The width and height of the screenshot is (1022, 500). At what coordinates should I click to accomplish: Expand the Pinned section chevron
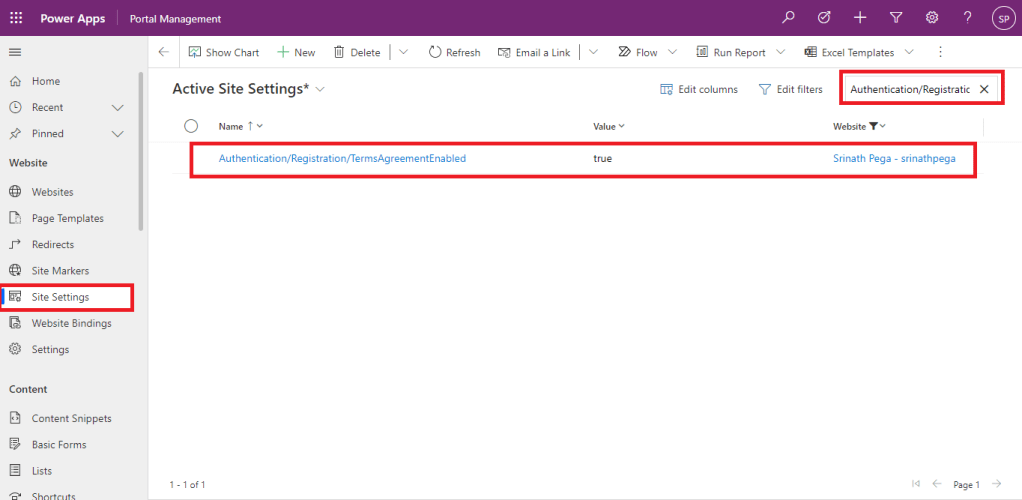click(x=117, y=133)
